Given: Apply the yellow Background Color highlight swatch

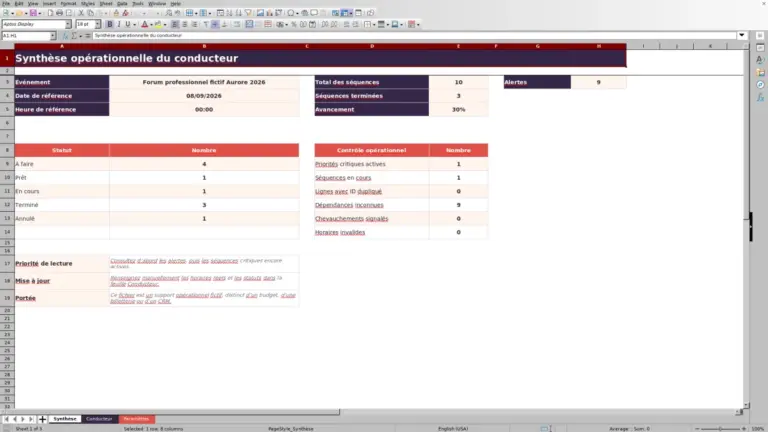Looking at the screenshot, I should [158, 24].
